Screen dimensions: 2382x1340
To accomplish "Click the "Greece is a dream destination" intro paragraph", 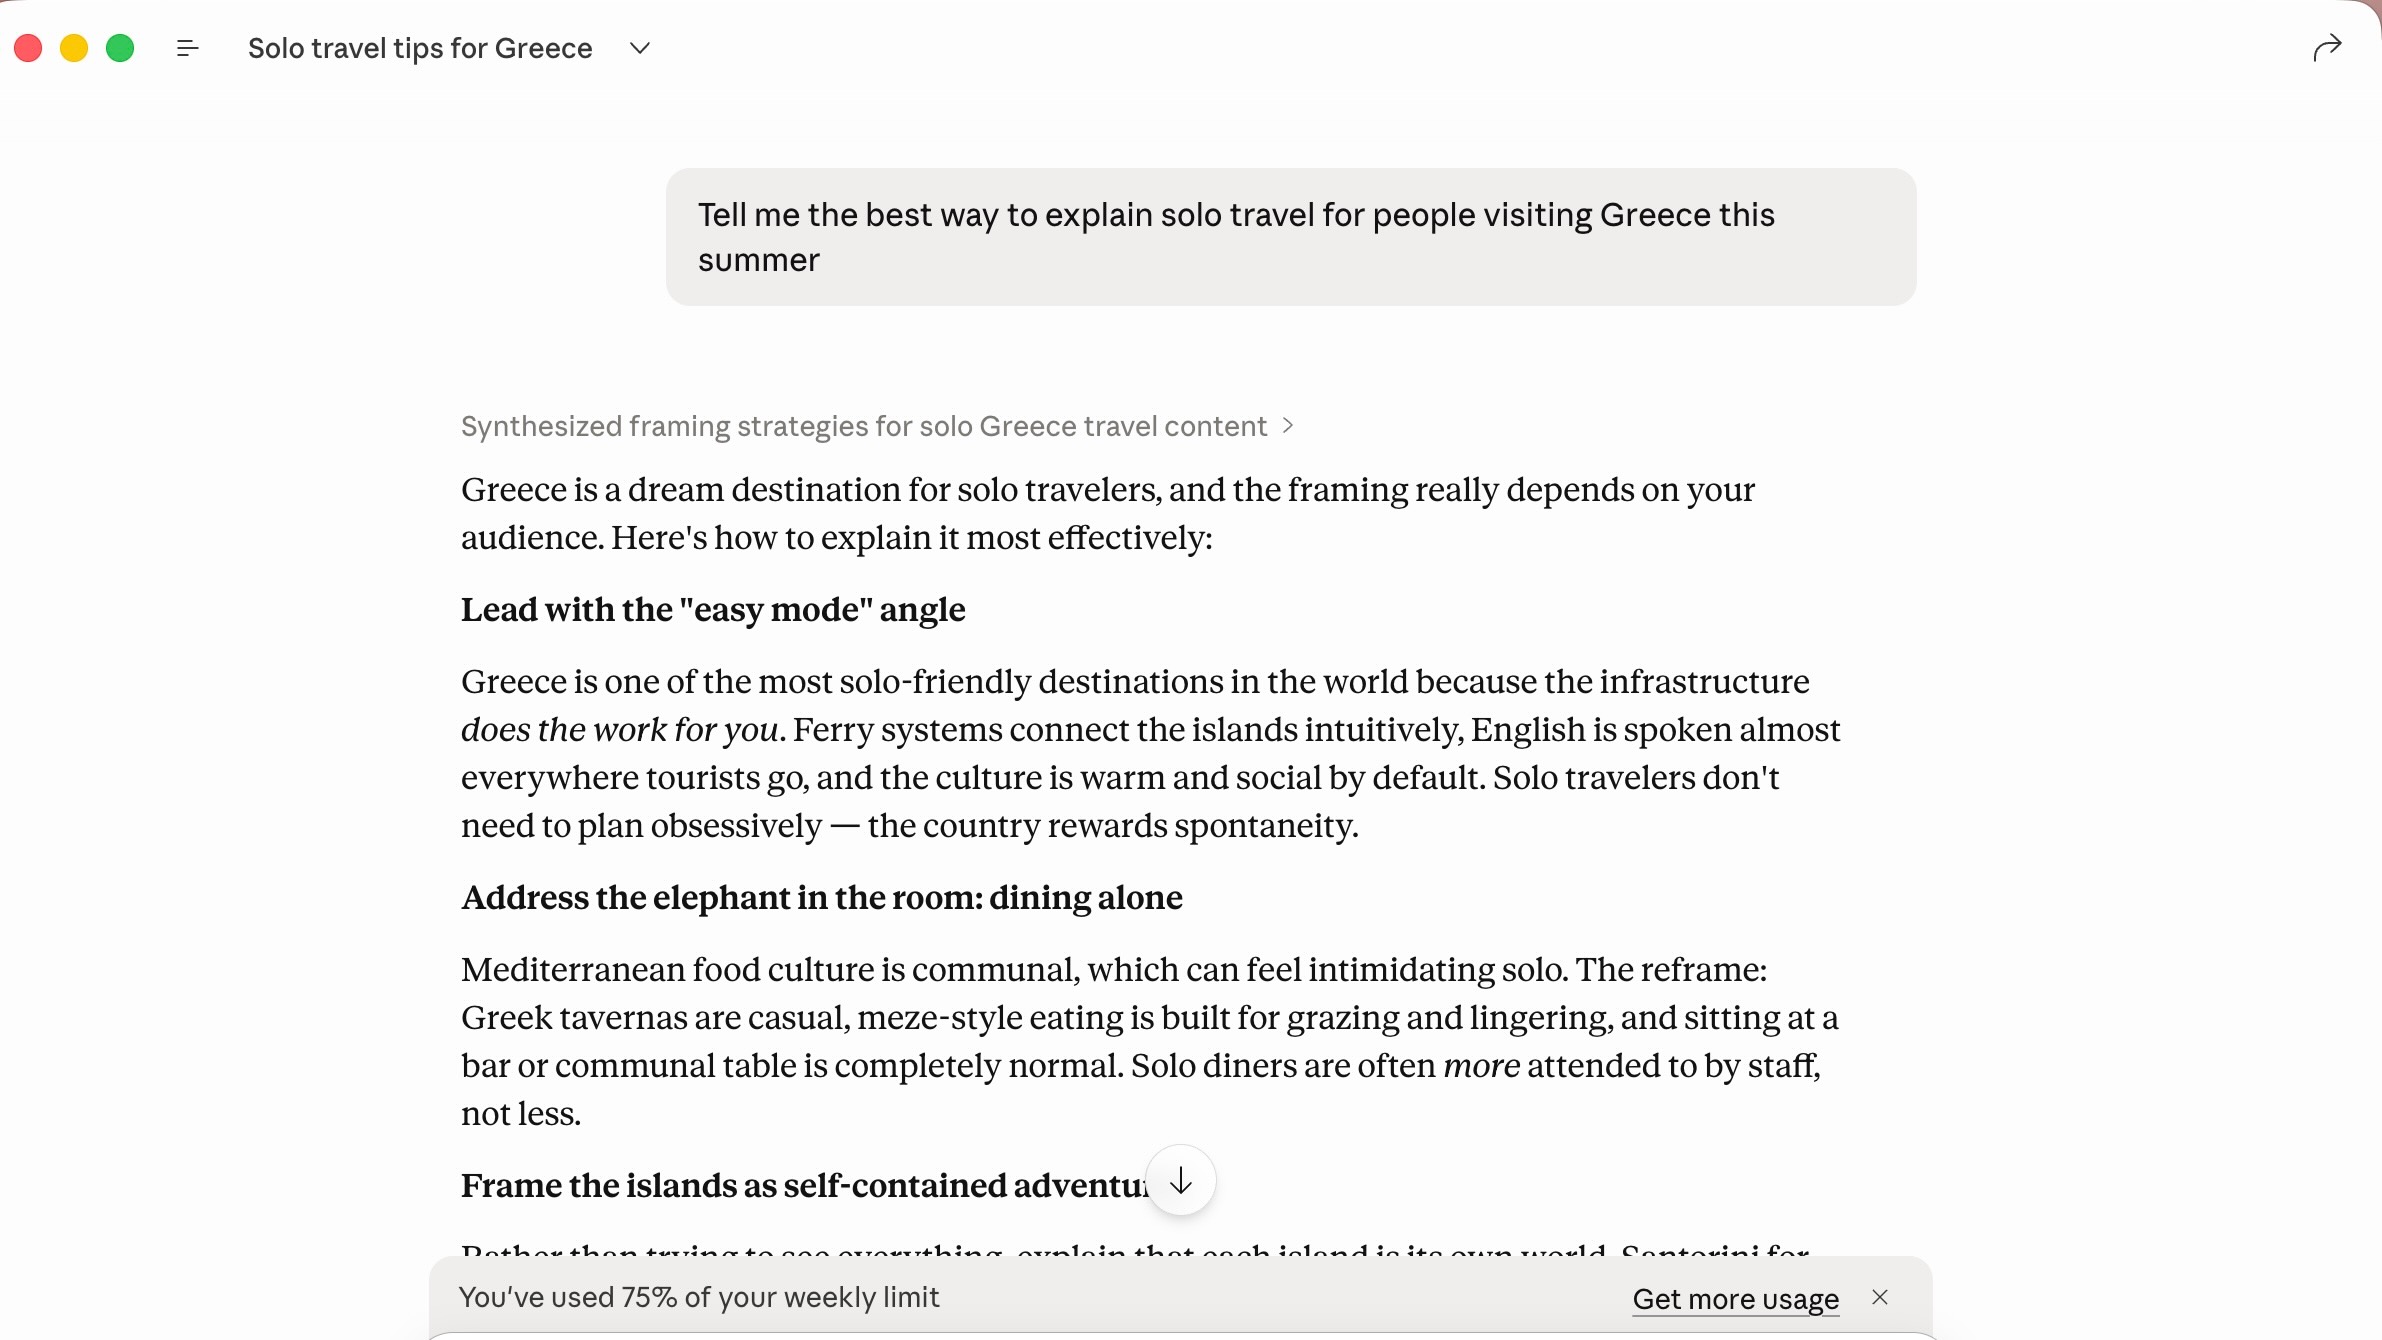I will pos(1107,513).
